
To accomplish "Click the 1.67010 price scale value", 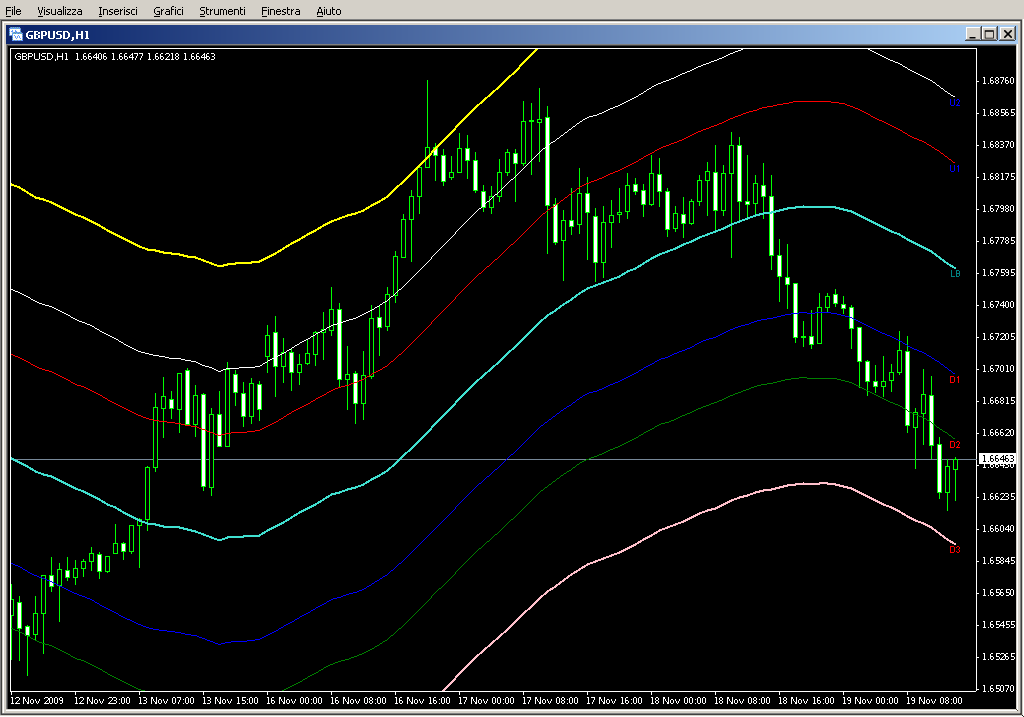I will (999, 369).
